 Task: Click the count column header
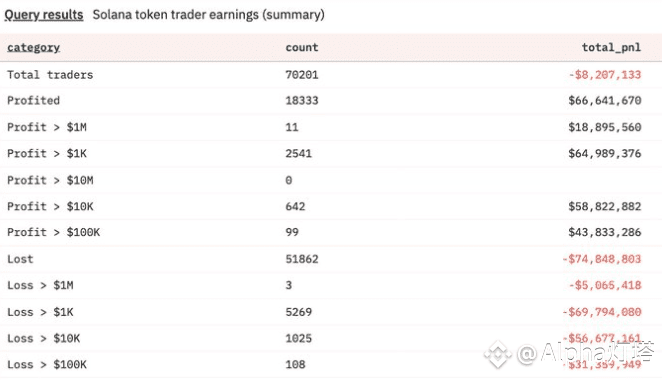[x=301, y=47]
